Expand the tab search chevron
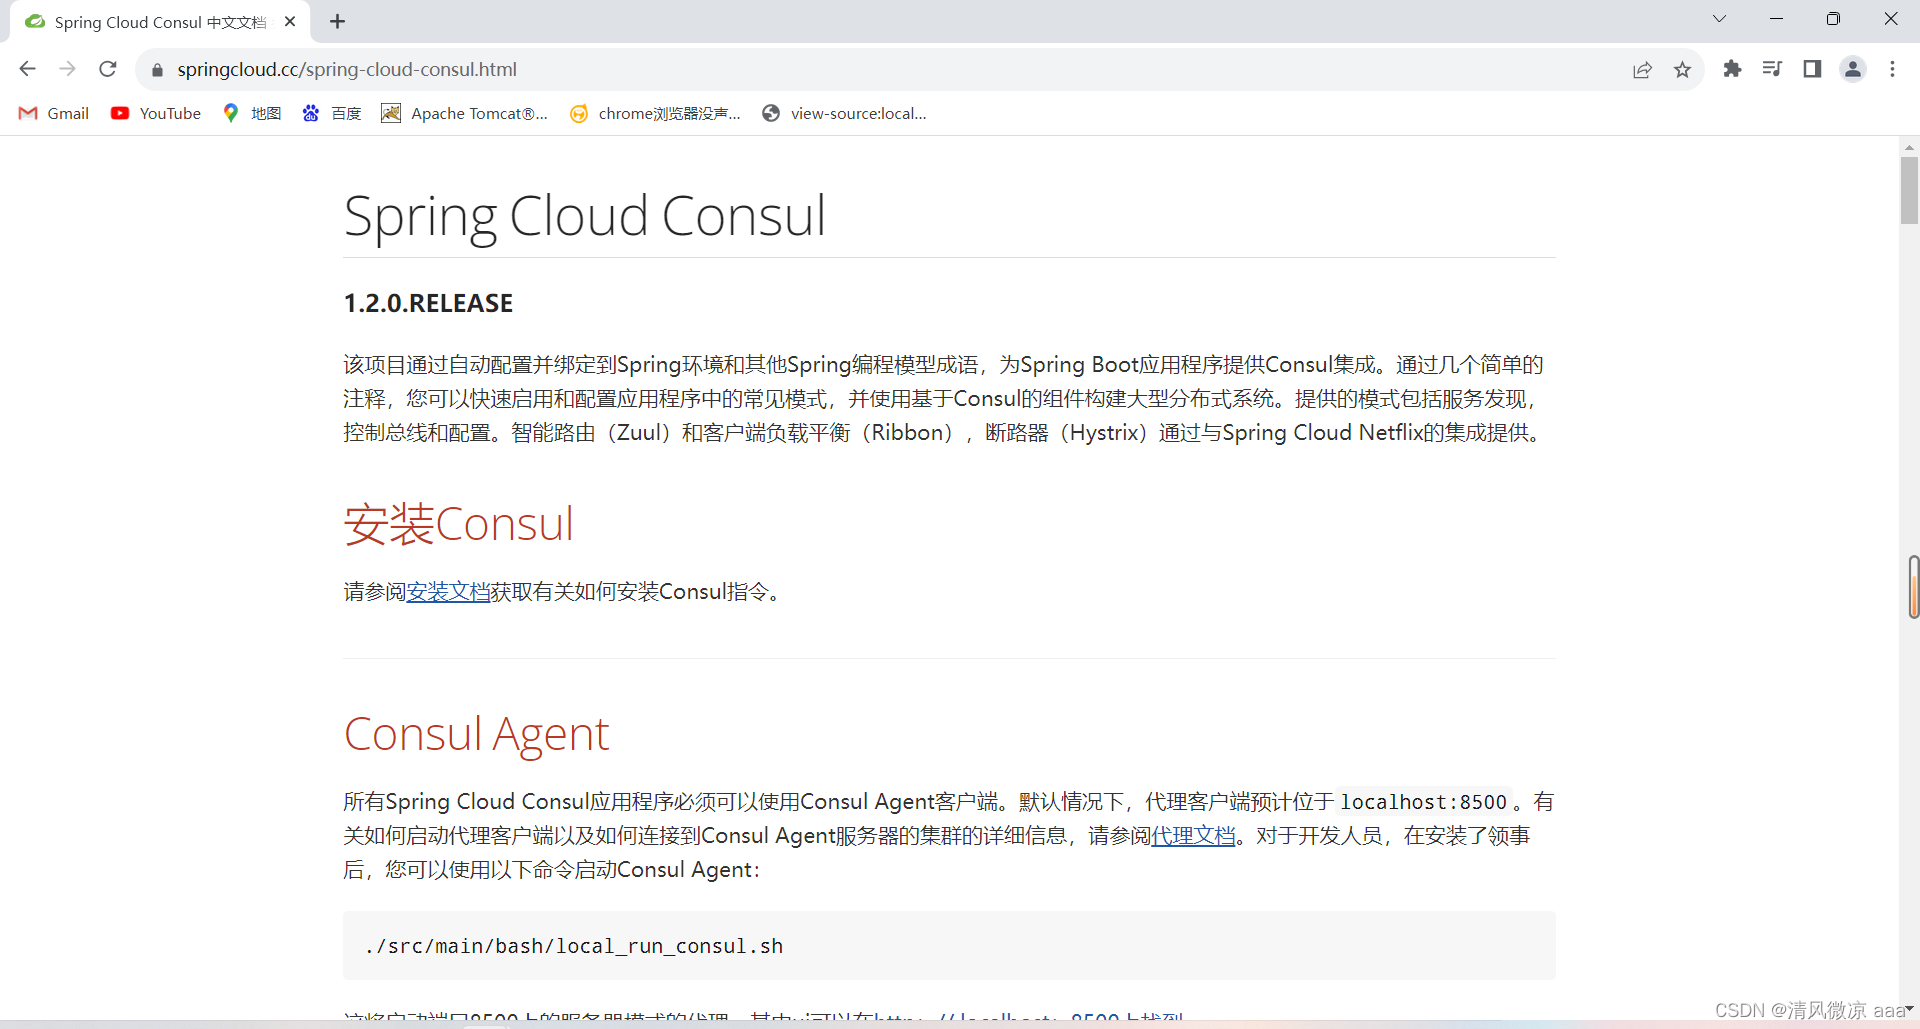This screenshot has width=1920, height=1029. [1720, 19]
